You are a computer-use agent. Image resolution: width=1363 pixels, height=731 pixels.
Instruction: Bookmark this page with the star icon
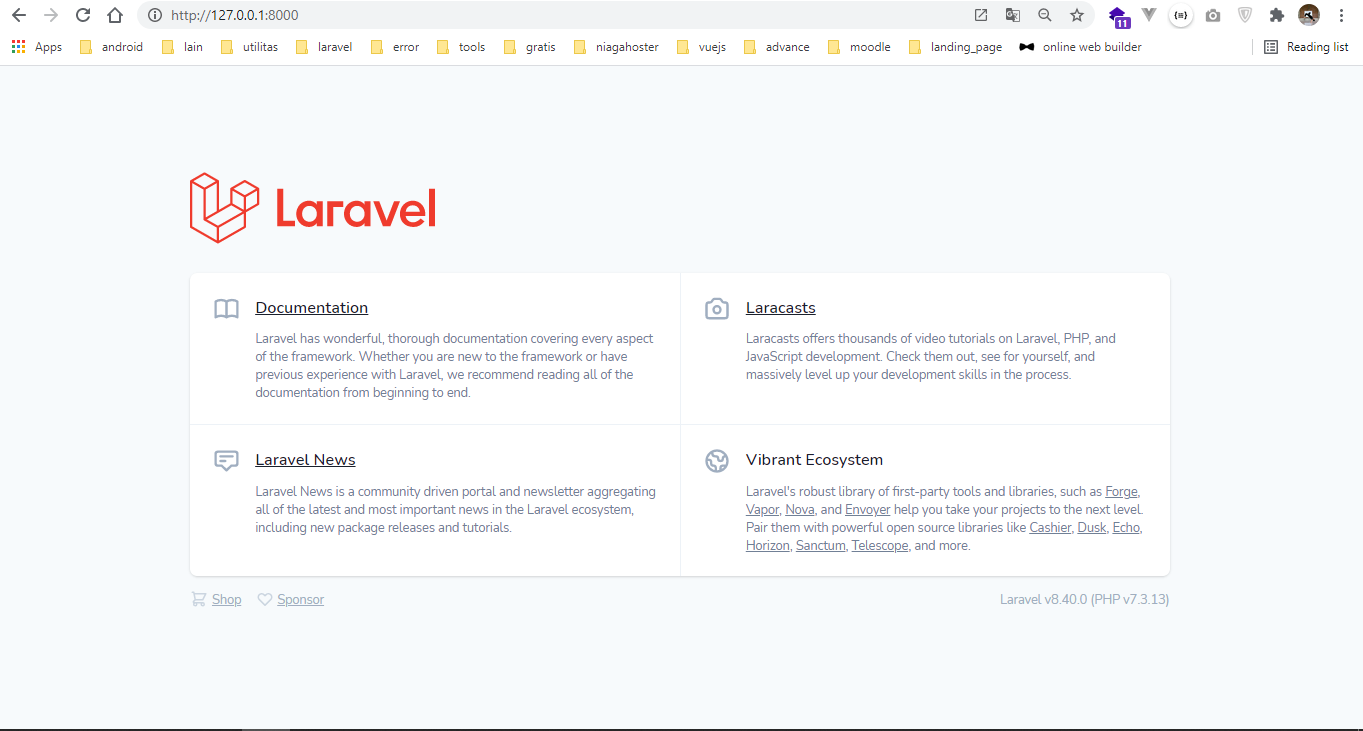1077,15
